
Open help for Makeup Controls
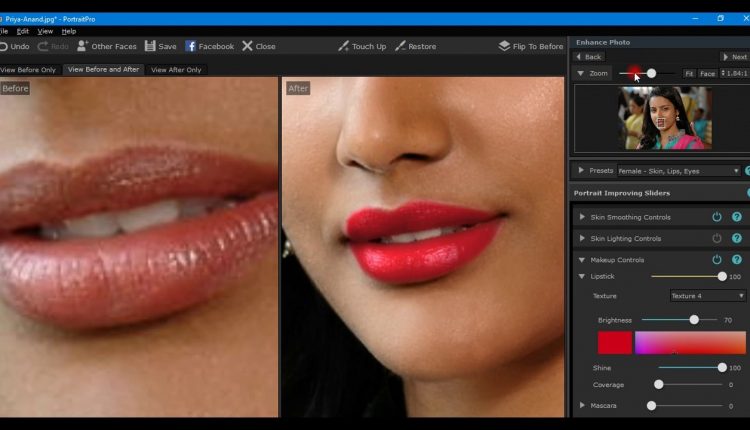pos(737,260)
